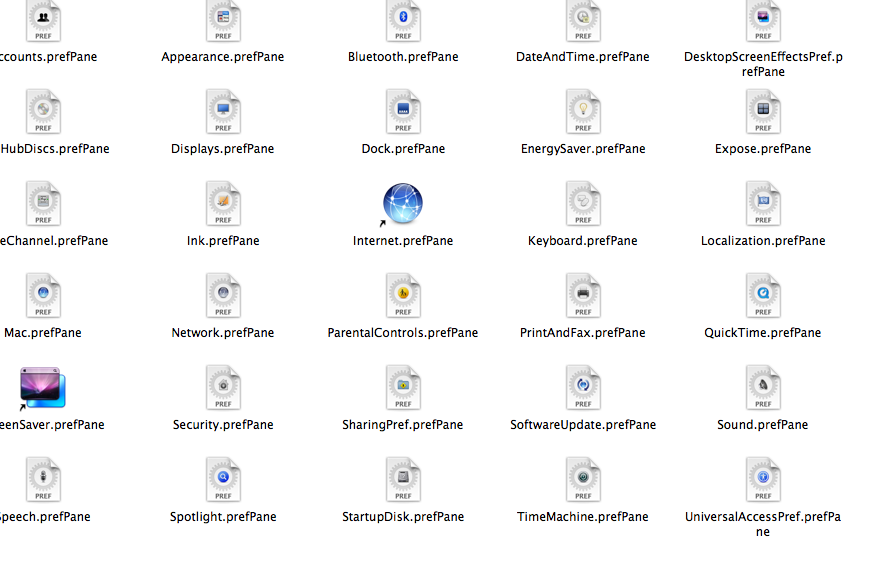The image size is (874, 570).
Task: Select the Localization.prefPane flag icon
Action: pos(763,203)
